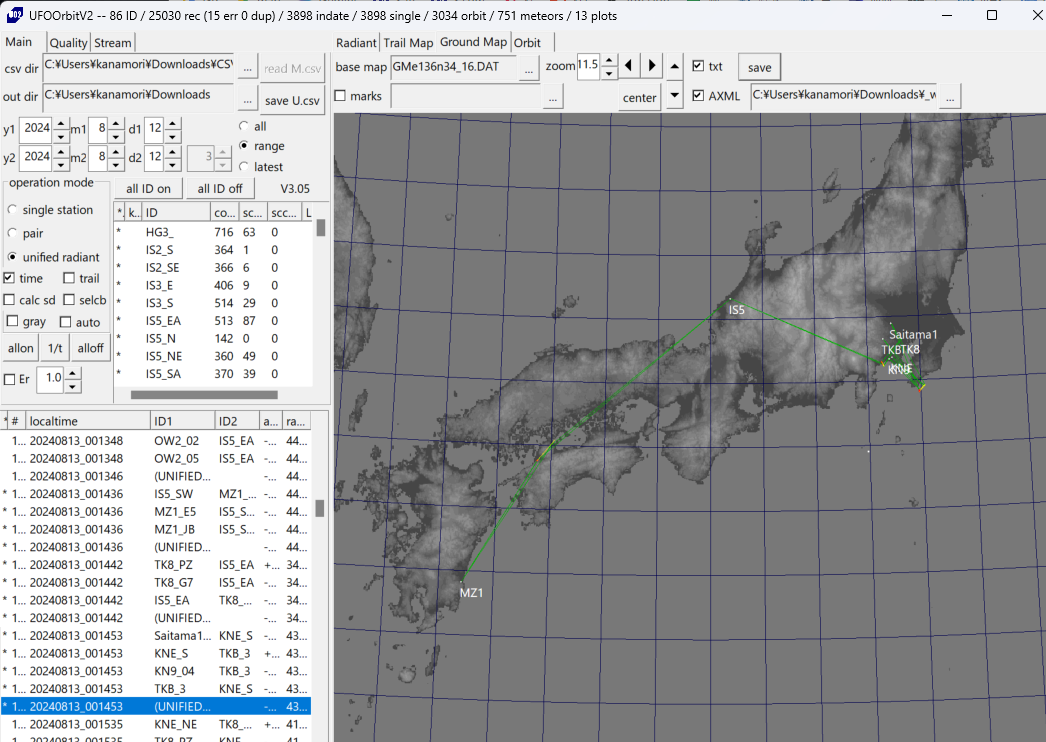Image resolution: width=1046 pixels, height=742 pixels.
Task: Increment the y1 year spinner
Action: (x=61, y=124)
